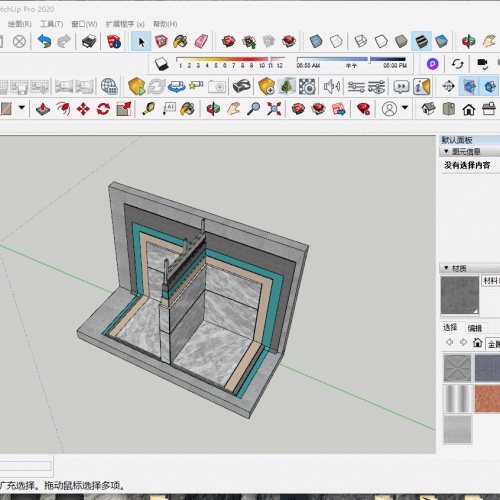
Task: Click the material name input field
Action: [490, 280]
